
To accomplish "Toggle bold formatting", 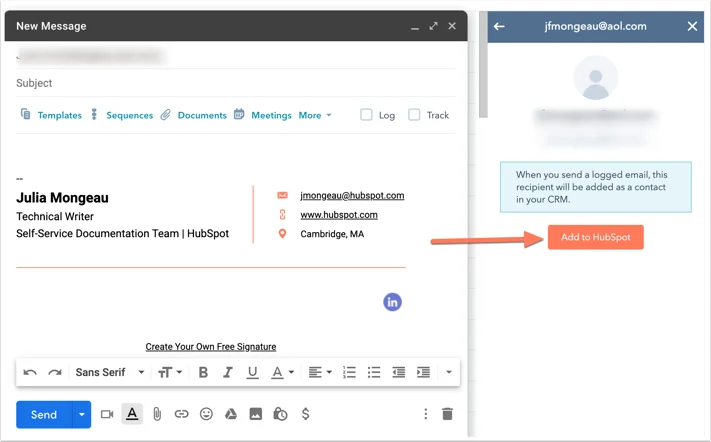I will (203, 372).
